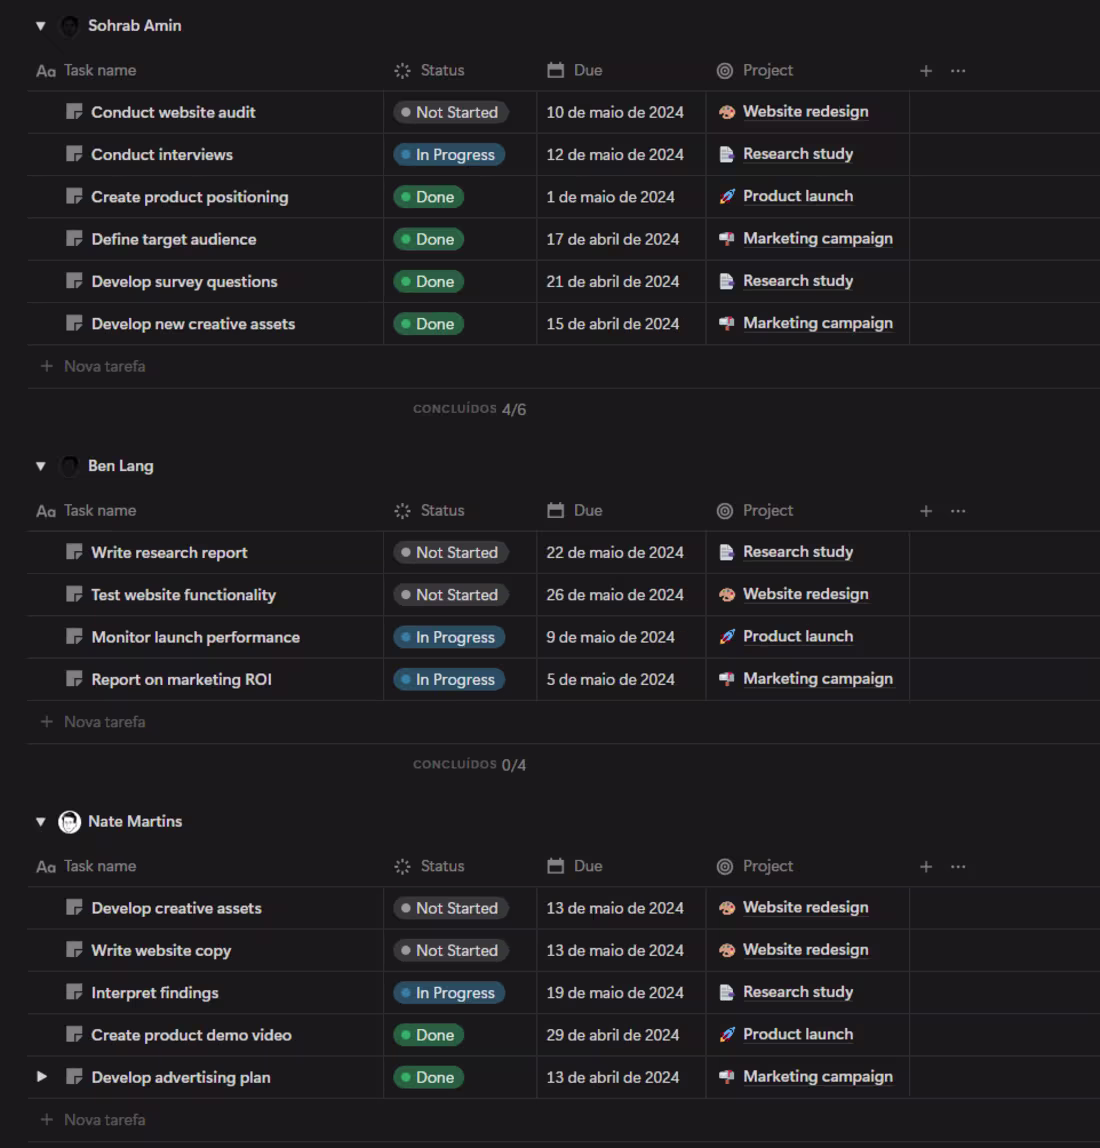Click the target icon beside the Project header
The height and width of the screenshot is (1148, 1100).
click(x=724, y=70)
